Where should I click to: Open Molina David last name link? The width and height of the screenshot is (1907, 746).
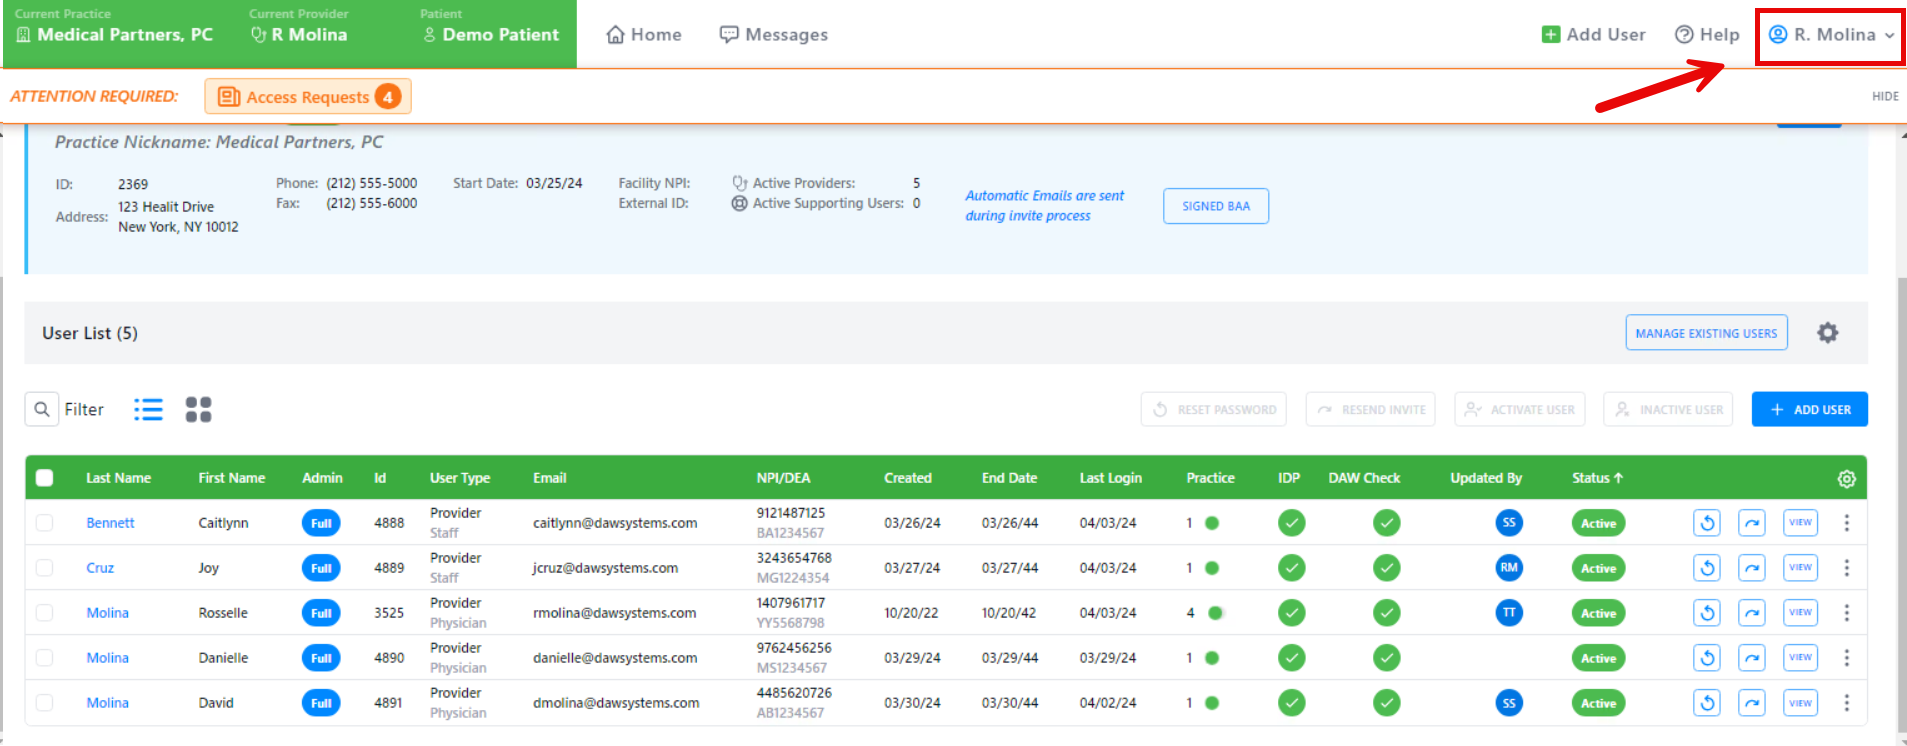[107, 703]
